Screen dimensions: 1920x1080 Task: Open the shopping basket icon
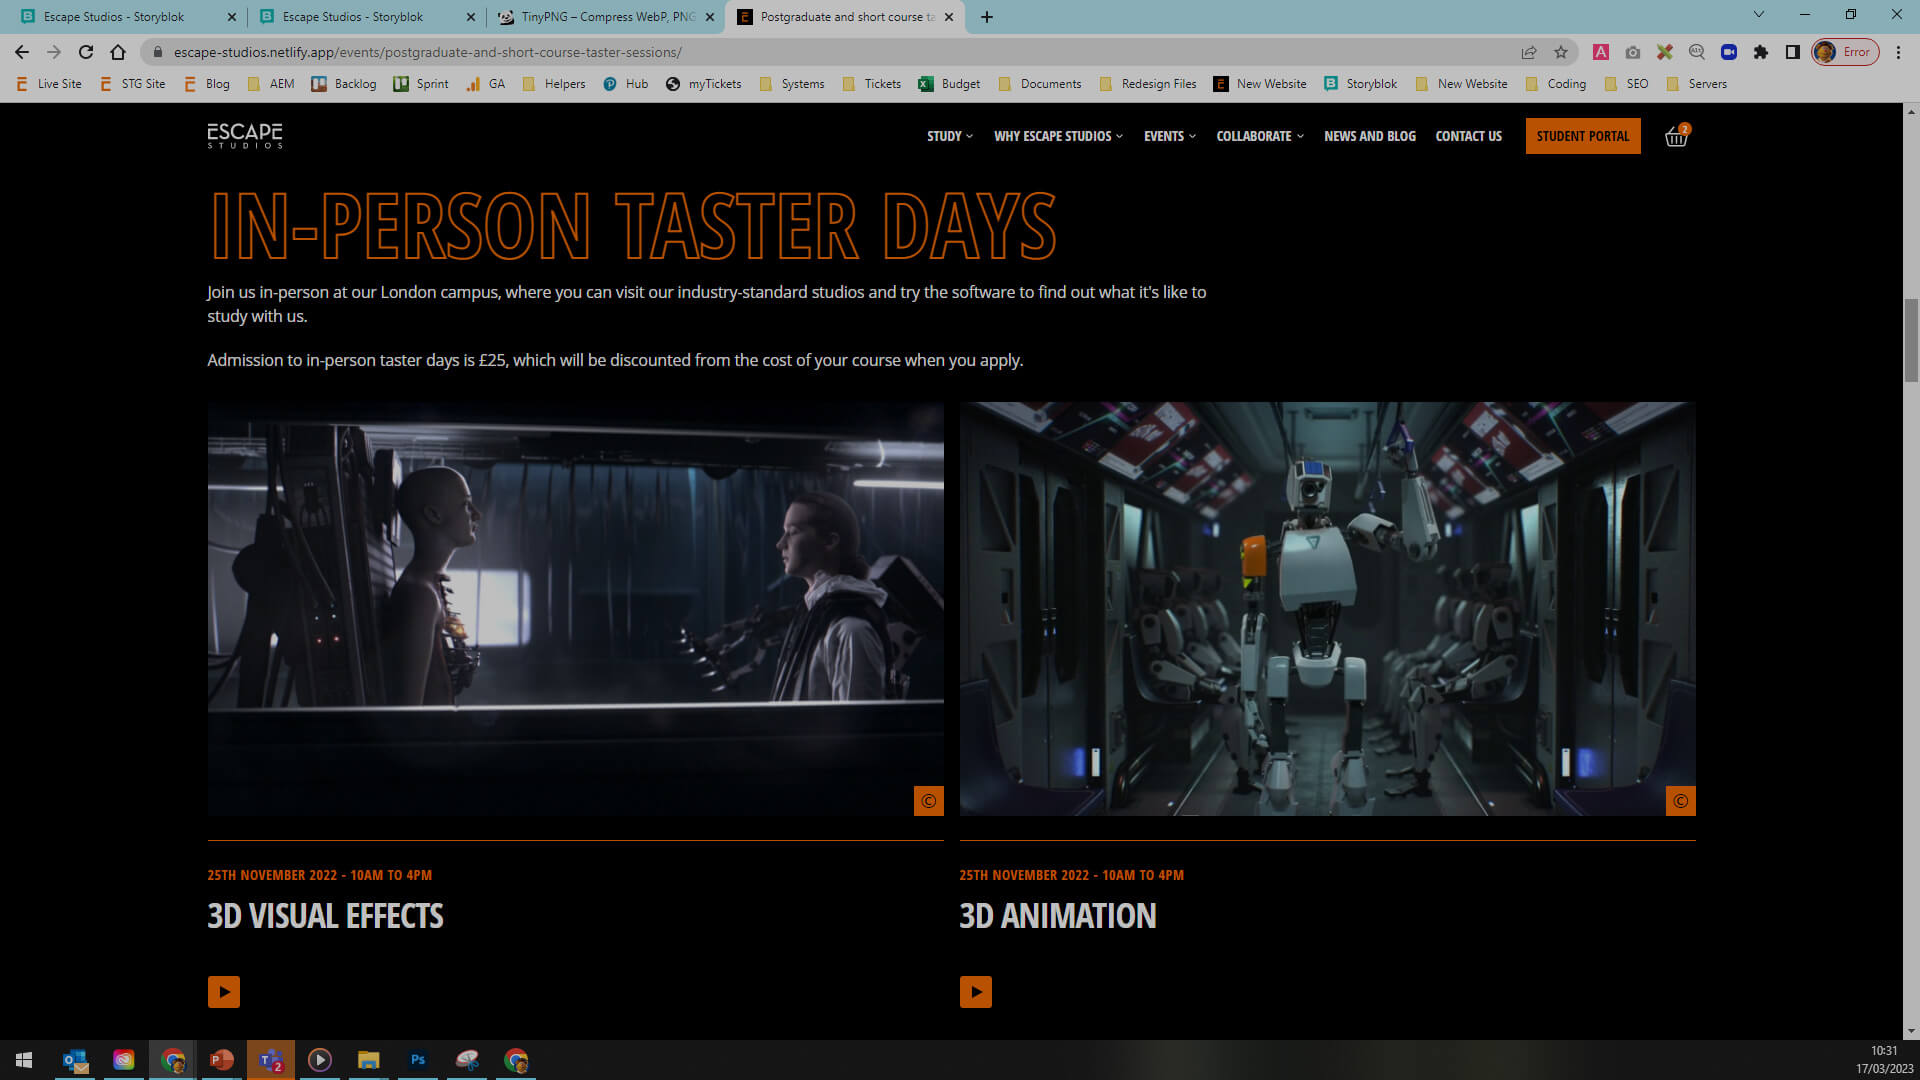click(x=1677, y=136)
